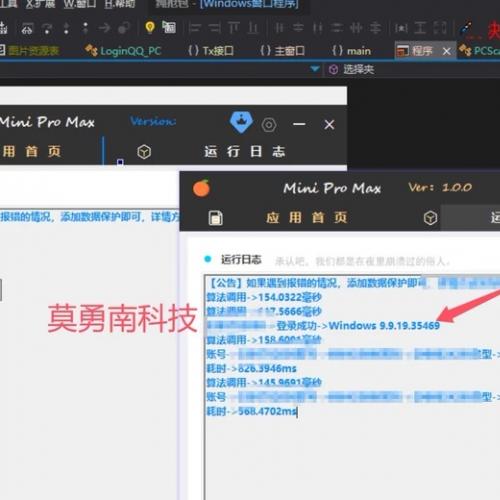Click the cube icon beside 运行日志 in back window

[x=144, y=152]
